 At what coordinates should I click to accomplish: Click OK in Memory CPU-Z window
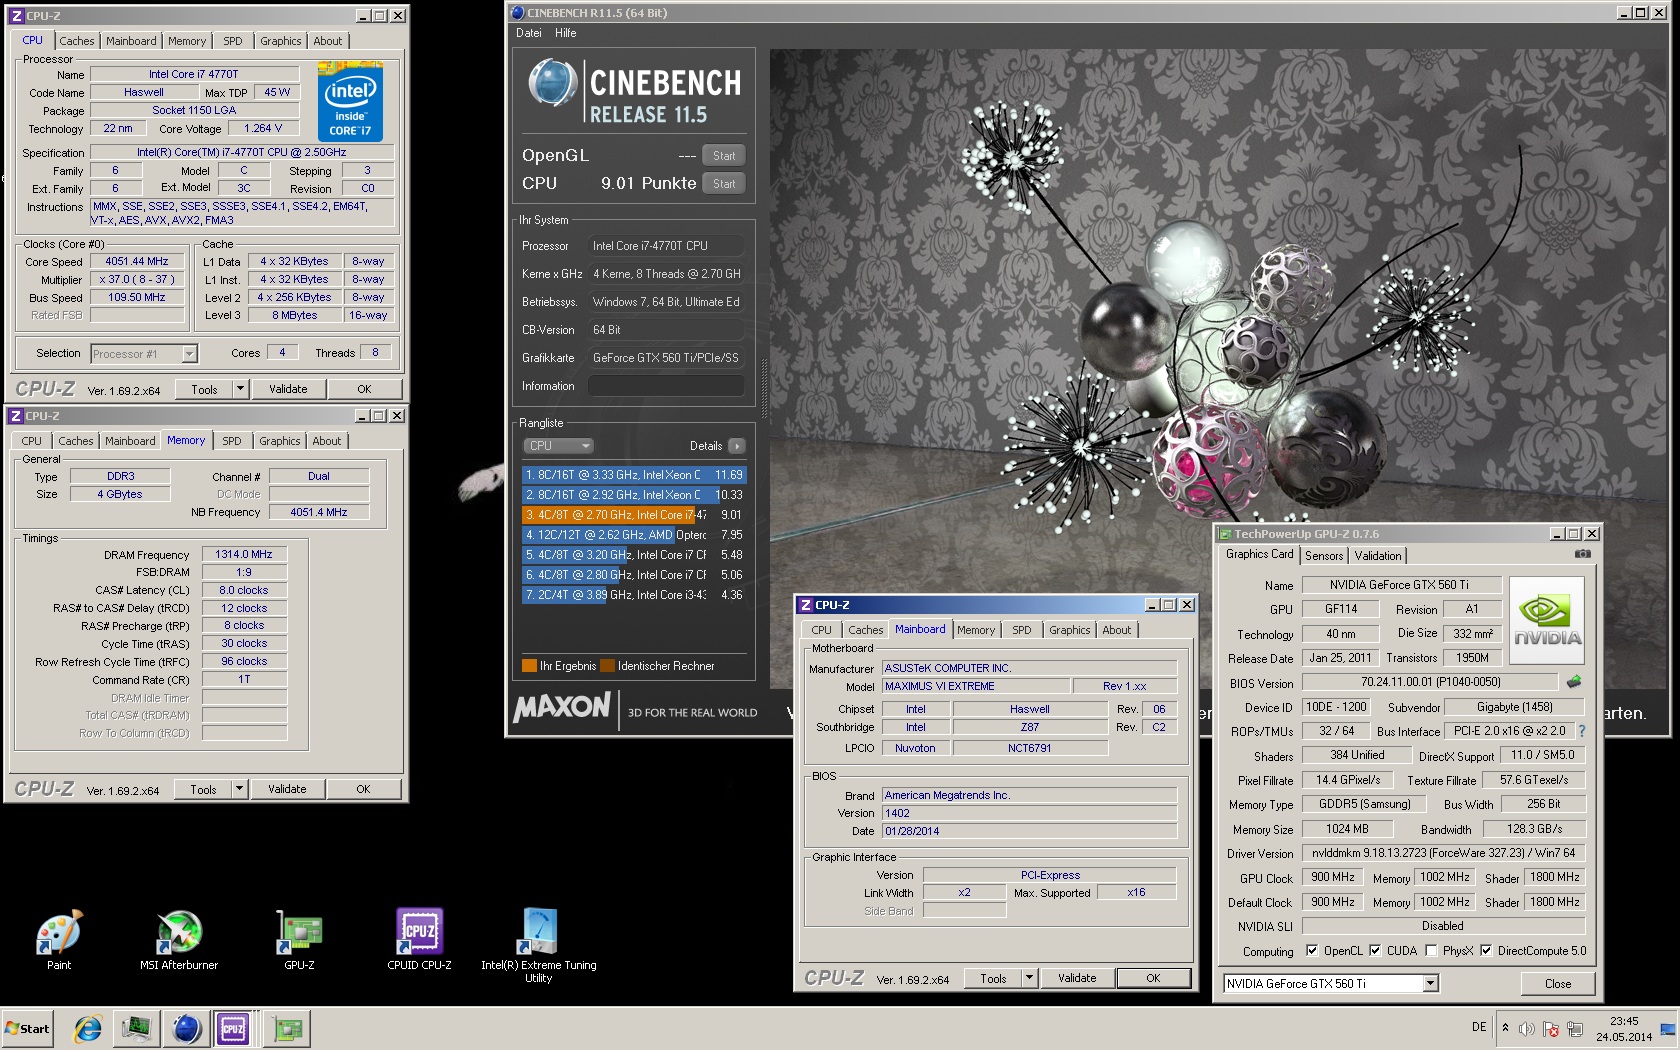point(363,789)
